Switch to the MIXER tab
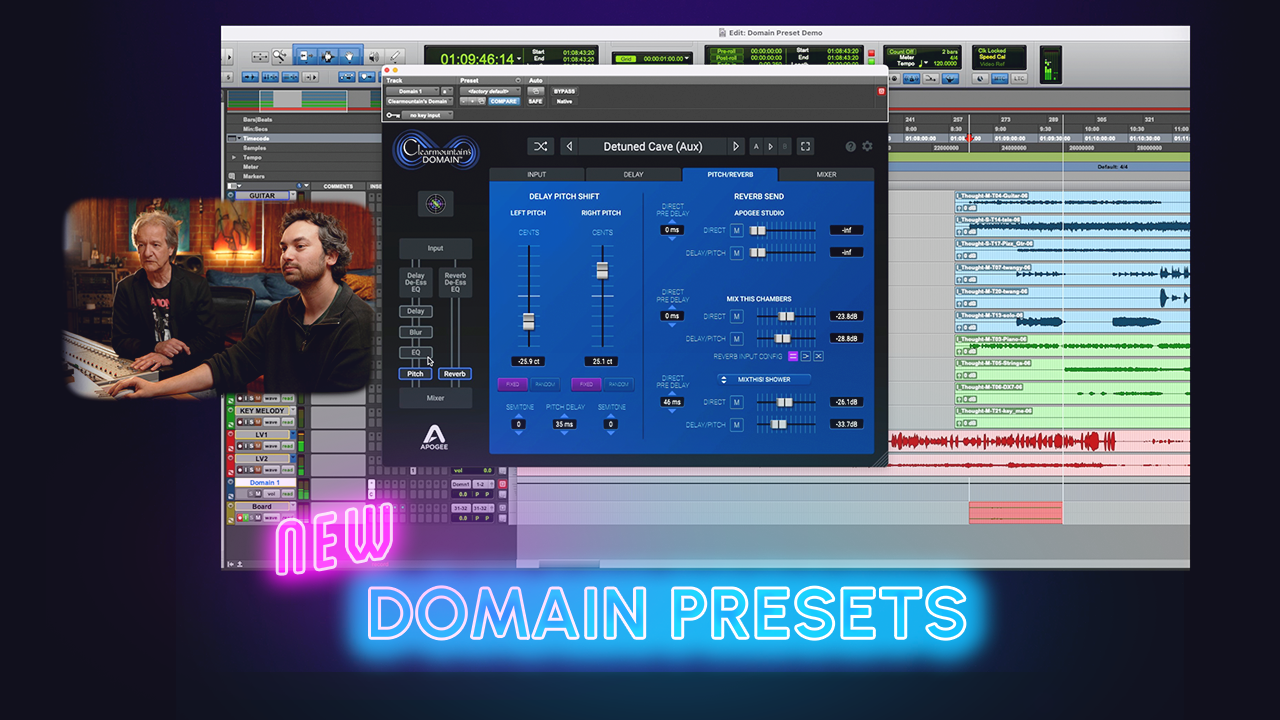The image size is (1280, 720). 826,174
